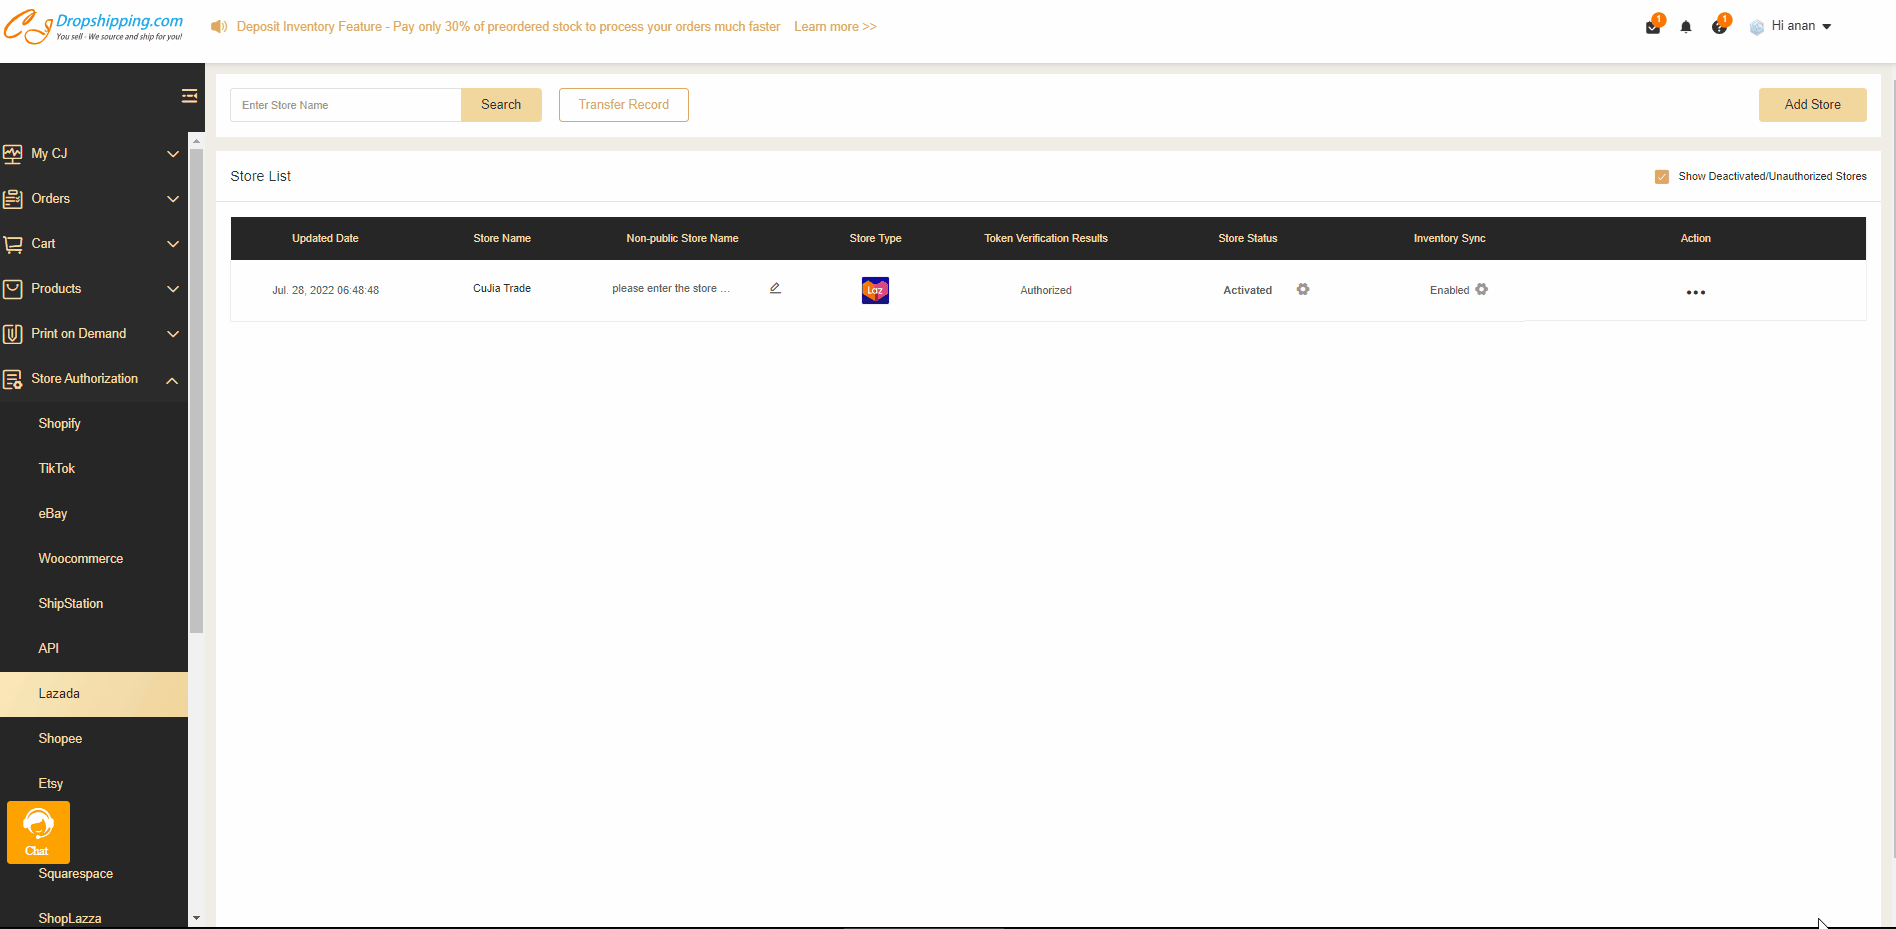1896x929 pixels.
Task: Collapse the sidebar with the hamburger icon
Action: click(189, 96)
